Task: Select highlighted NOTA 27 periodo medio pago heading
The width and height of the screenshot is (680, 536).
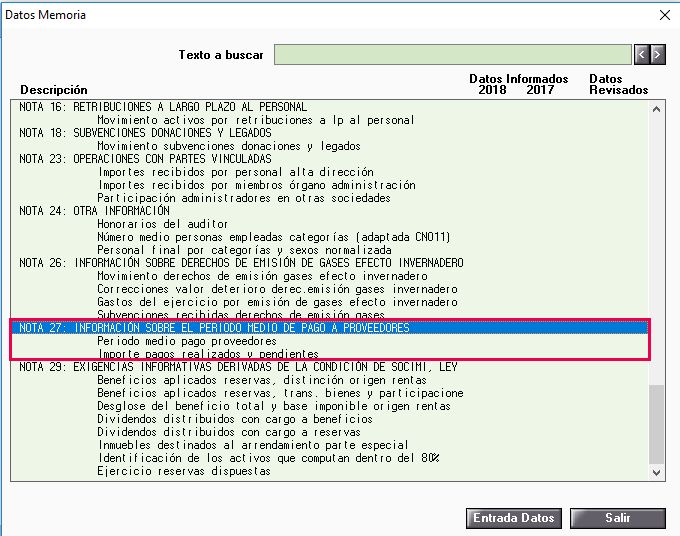Action: point(330,328)
